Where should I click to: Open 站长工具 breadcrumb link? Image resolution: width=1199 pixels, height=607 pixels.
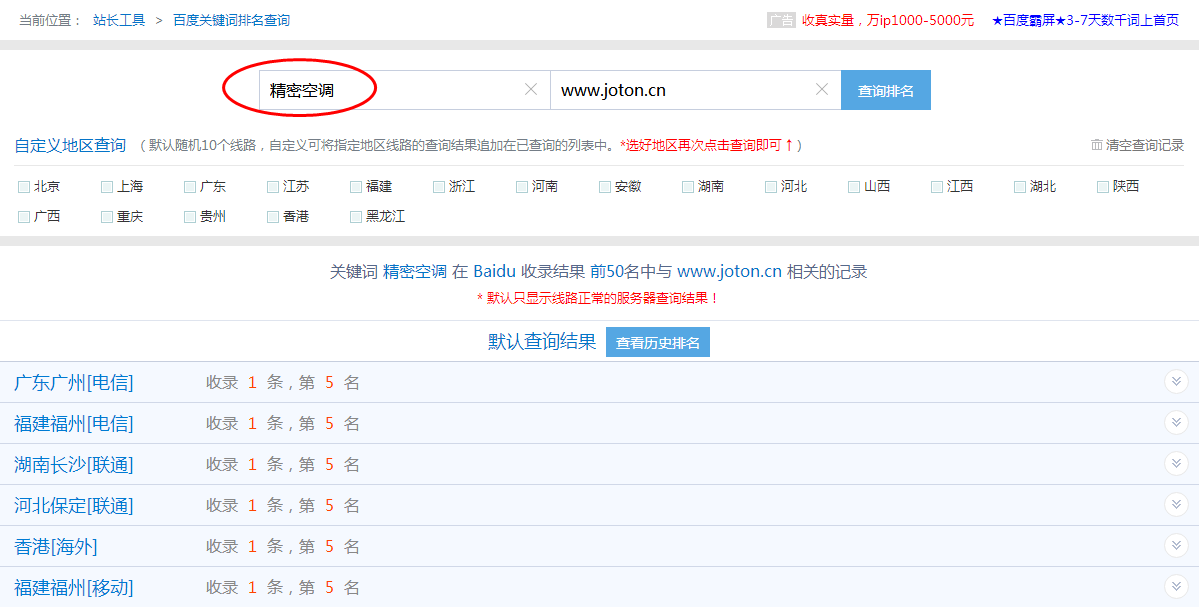click(119, 20)
